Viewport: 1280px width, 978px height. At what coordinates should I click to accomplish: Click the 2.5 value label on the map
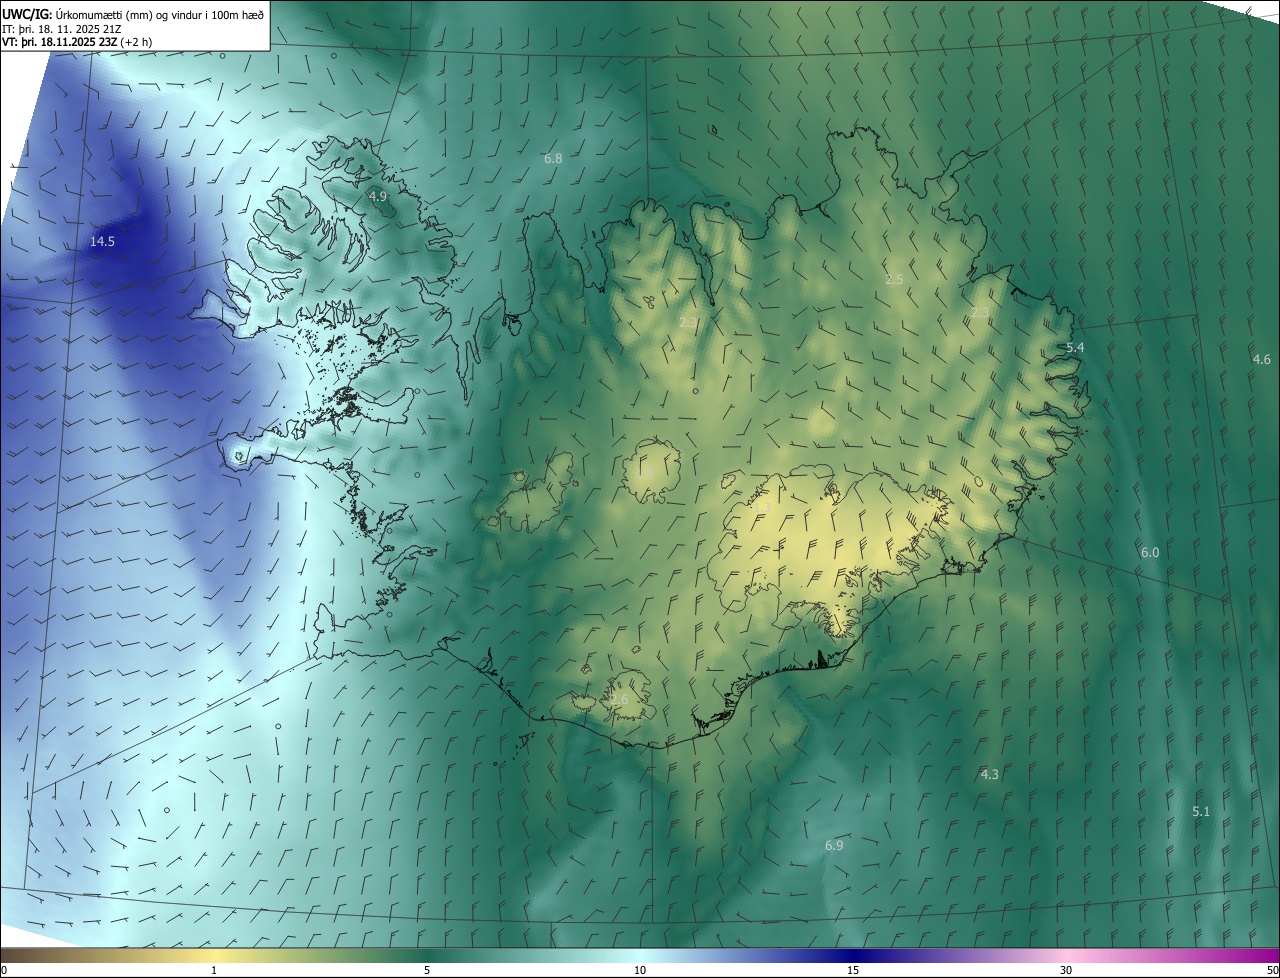click(x=894, y=280)
